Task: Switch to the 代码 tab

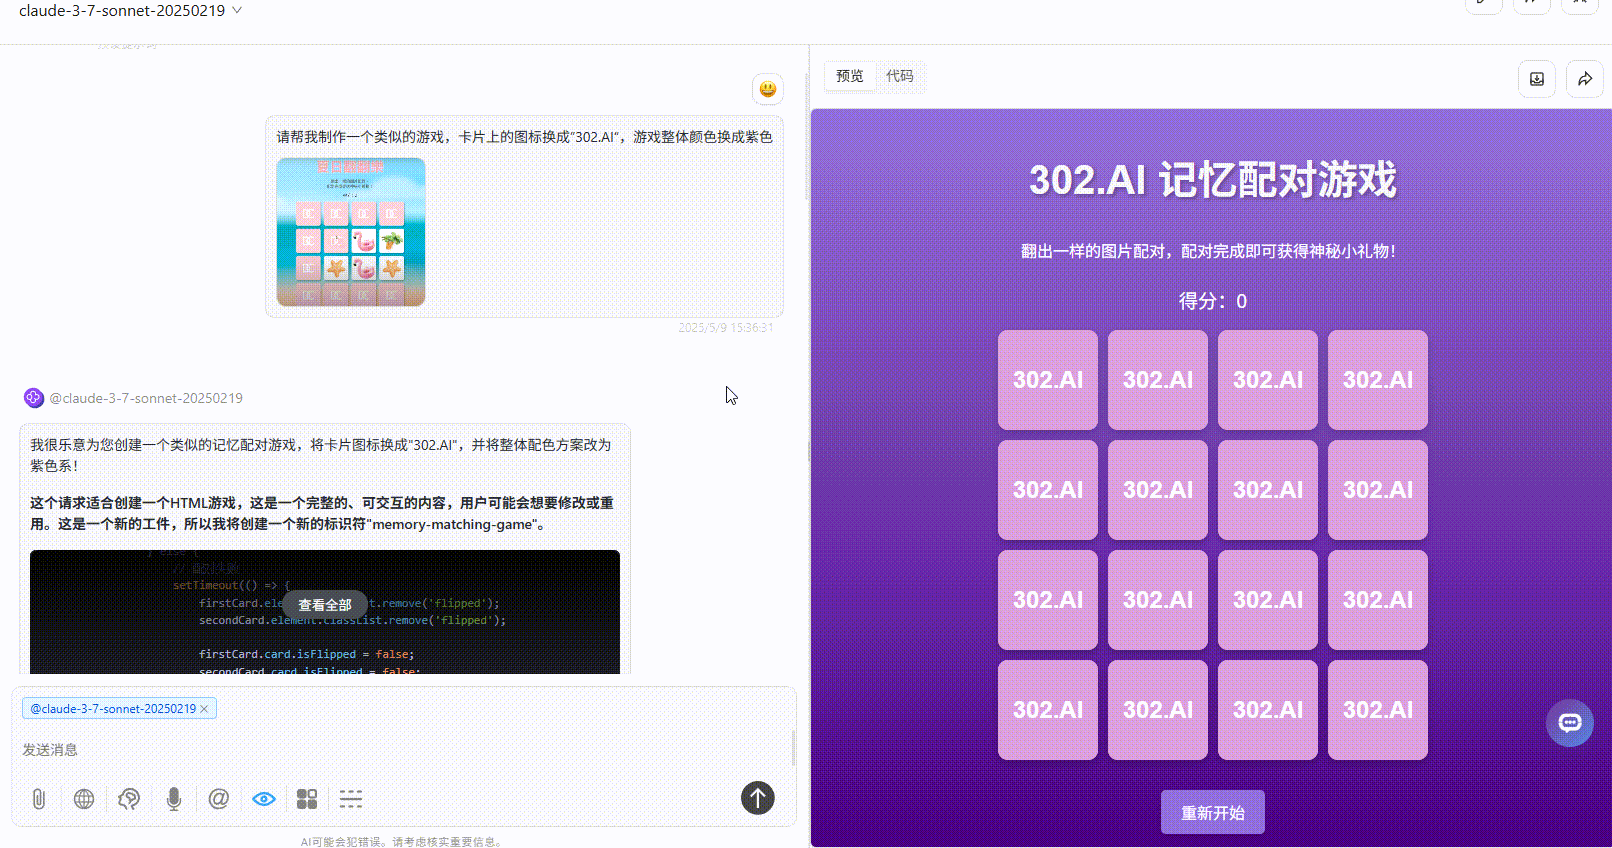Action: 899,76
